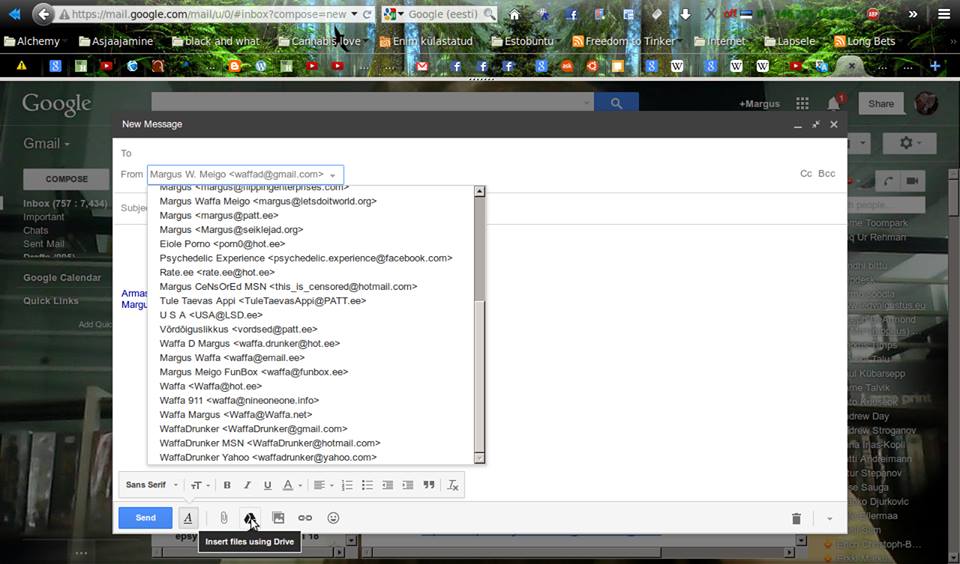The height and width of the screenshot is (564, 960).
Task: Open Important folder in sidebar
Action: [43, 217]
